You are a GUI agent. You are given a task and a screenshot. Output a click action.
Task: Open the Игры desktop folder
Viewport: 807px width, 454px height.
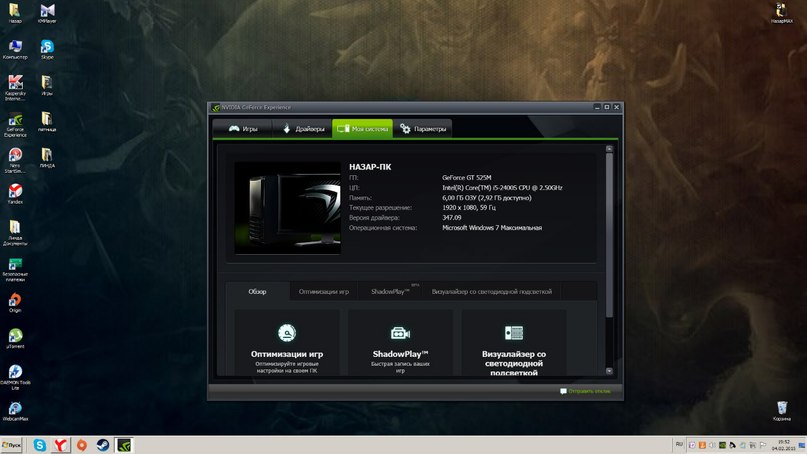coord(47,85)
